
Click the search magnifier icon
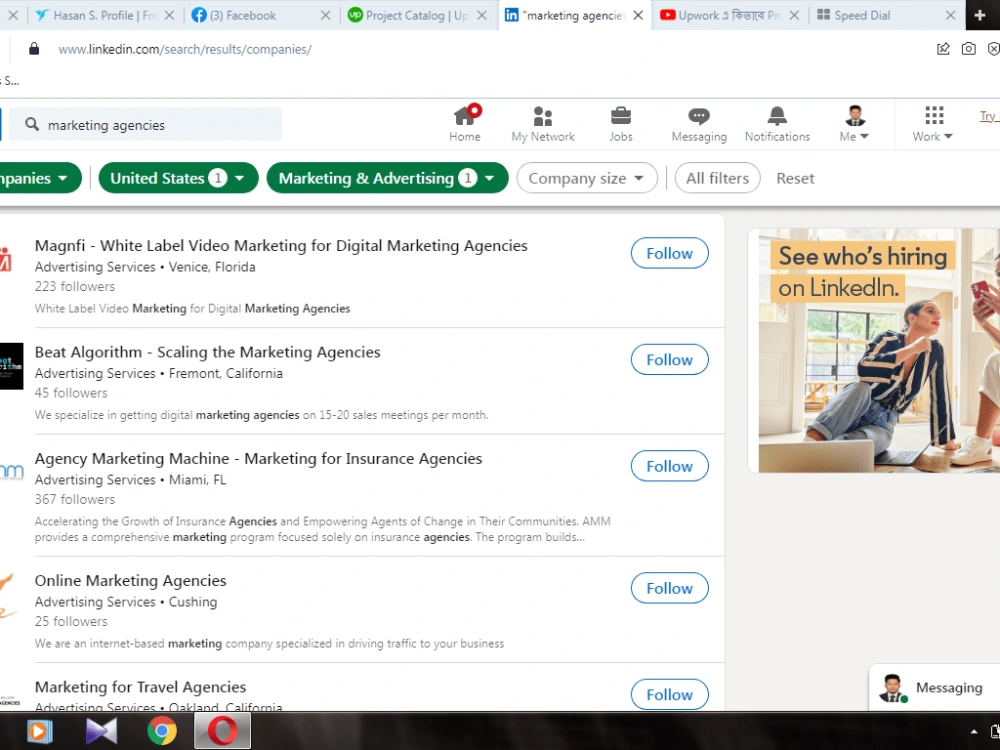pos(32,124)
